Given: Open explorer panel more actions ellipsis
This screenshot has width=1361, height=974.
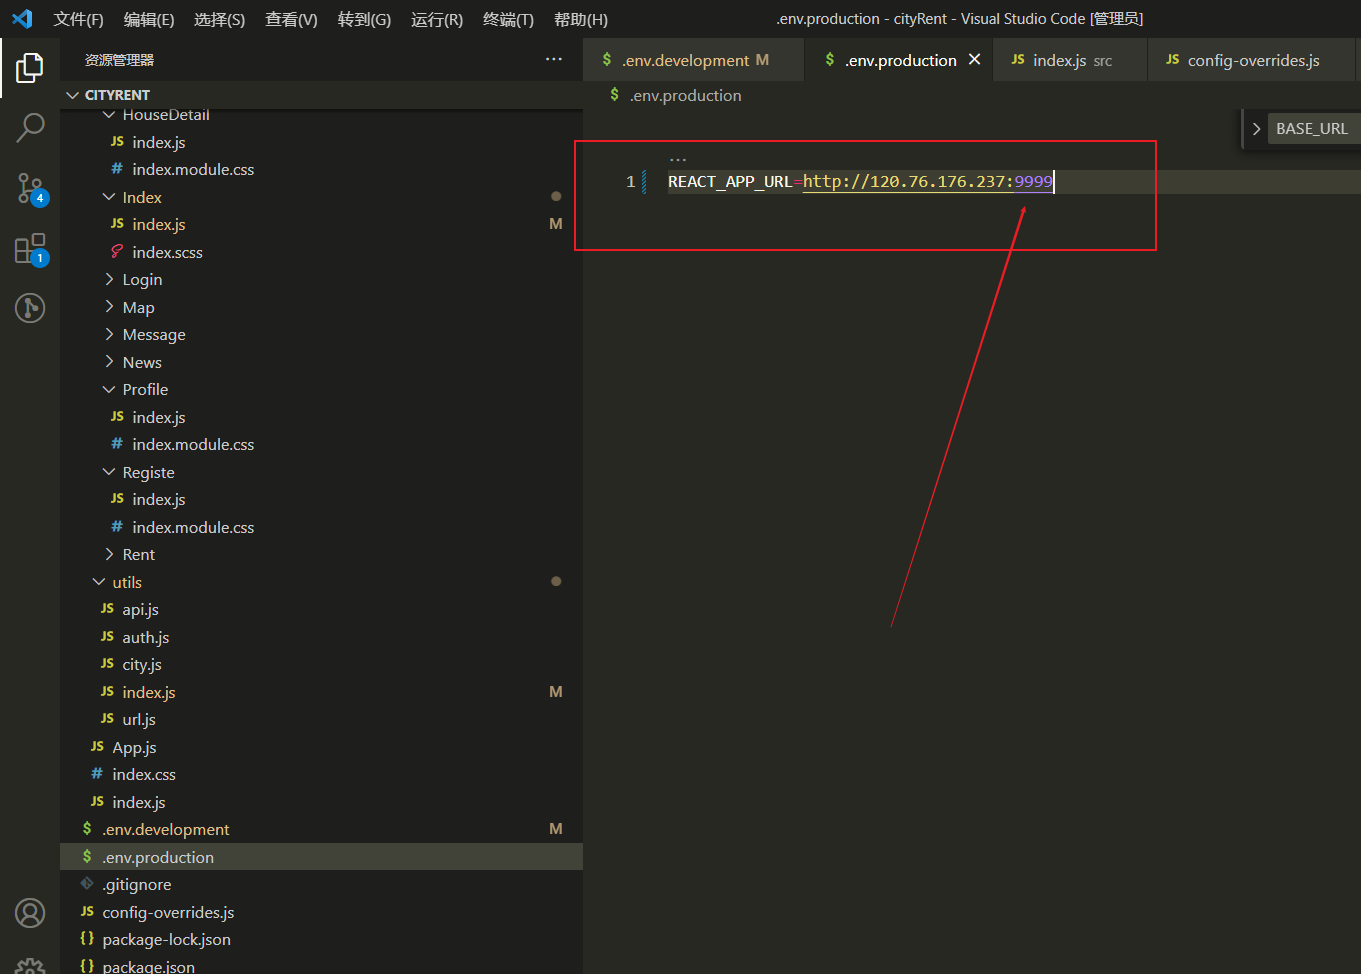Looking at the screenshot, I should click(554, 60).
